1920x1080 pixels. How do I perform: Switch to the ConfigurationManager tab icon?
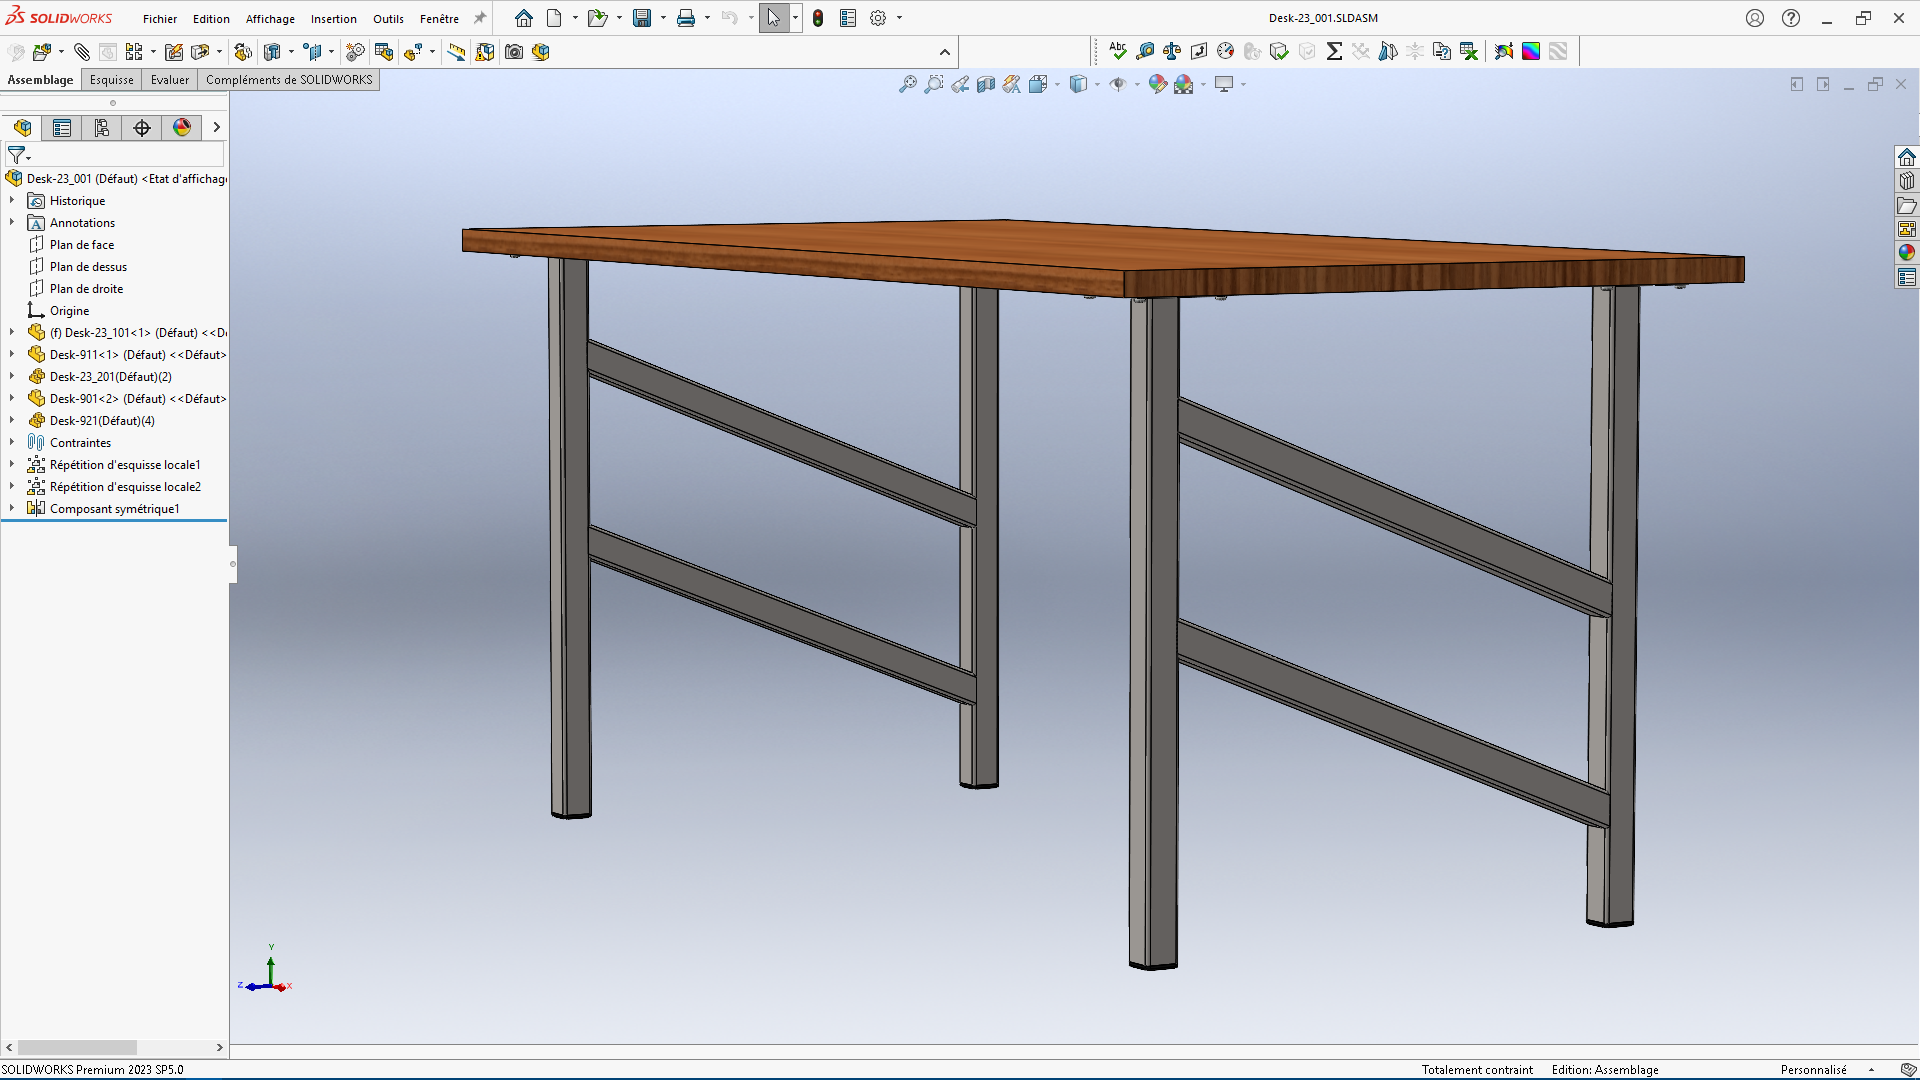click(x=102, y=127)
